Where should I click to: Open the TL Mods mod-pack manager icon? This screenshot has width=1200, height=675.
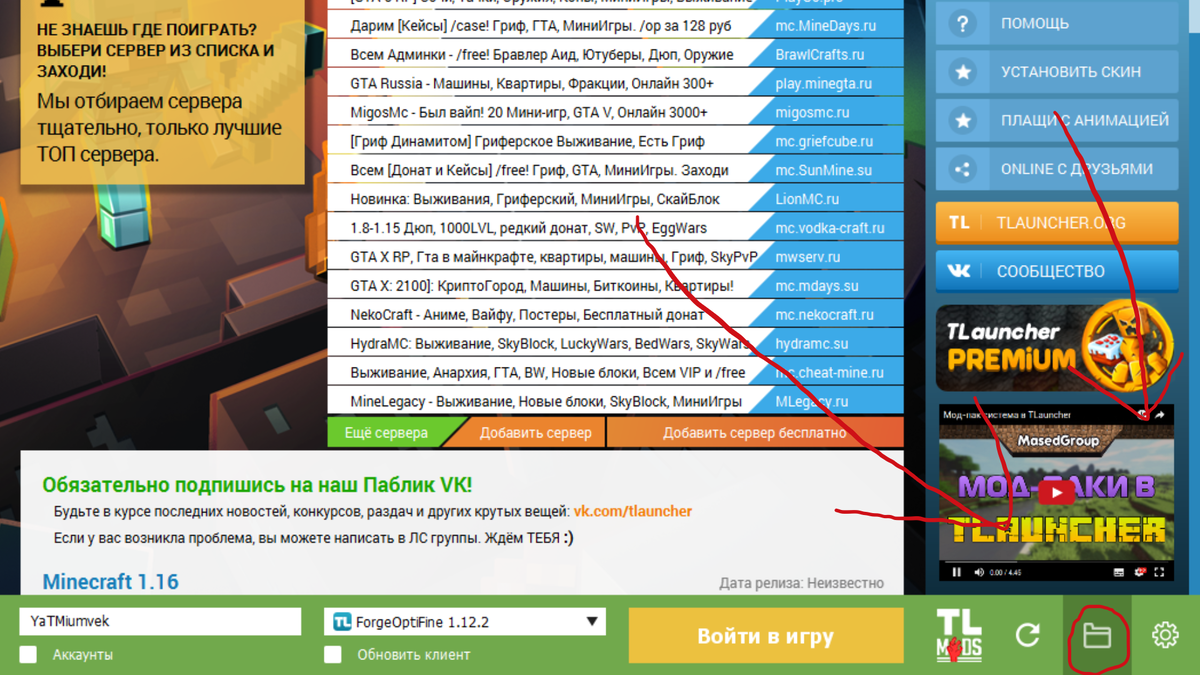pyautogui.click(x=959, y=635)
